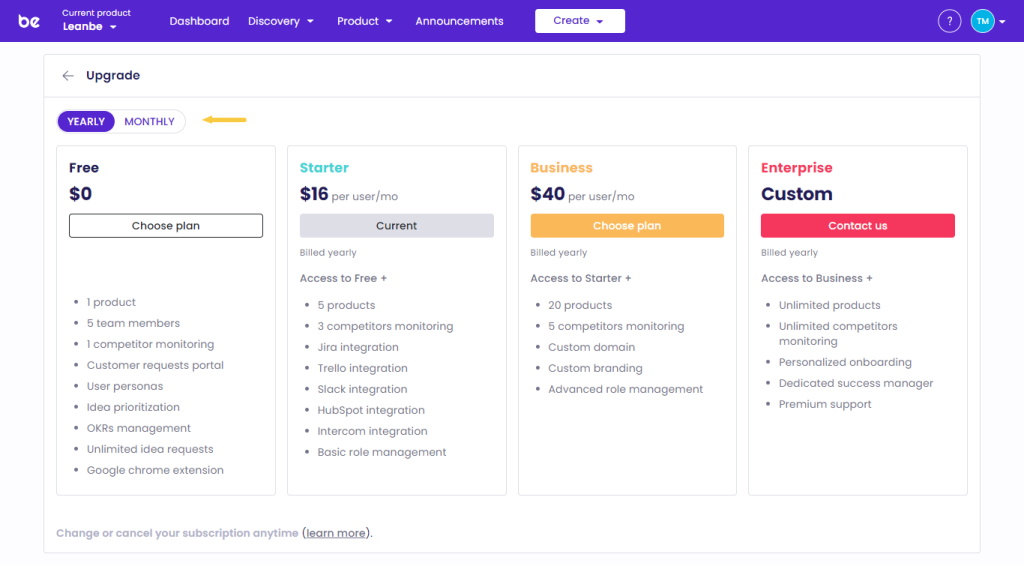Open the 'learn more' subscription link

click(336, 533)
